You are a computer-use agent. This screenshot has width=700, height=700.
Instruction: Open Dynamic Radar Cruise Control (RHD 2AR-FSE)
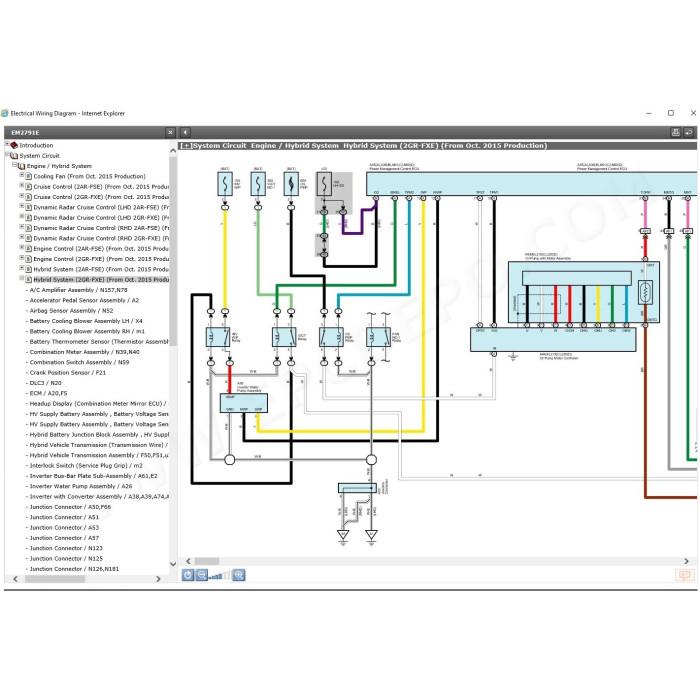click(x=101, y=228)
